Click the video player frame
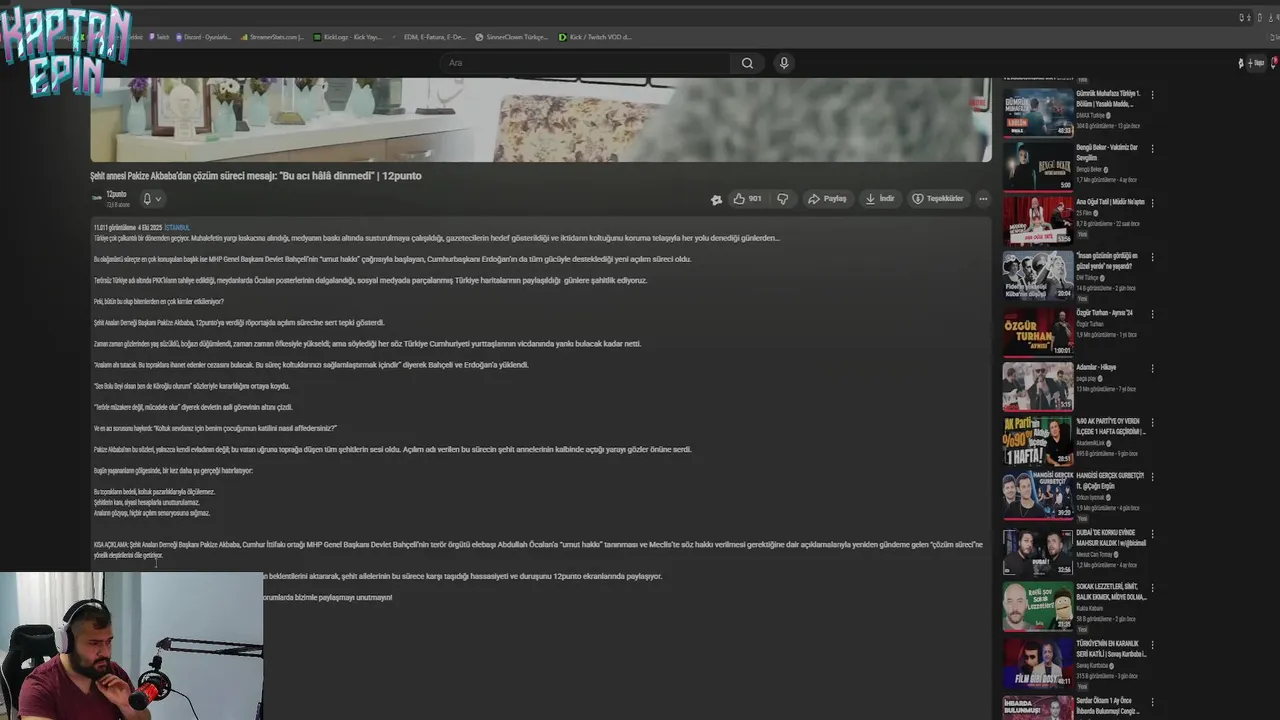 (541, 119)
